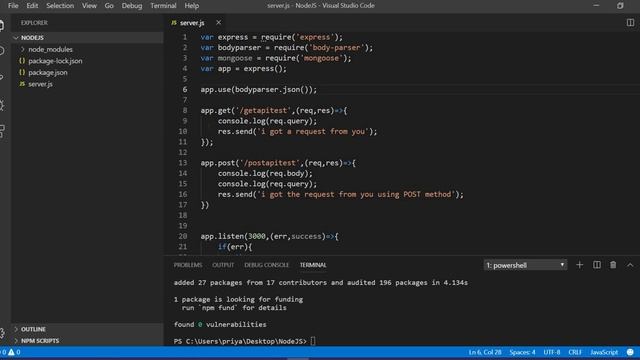Select the server.js editor tab
Image resolution: width=640 pixels, height=360 pixels.
(x=192, y=23)
